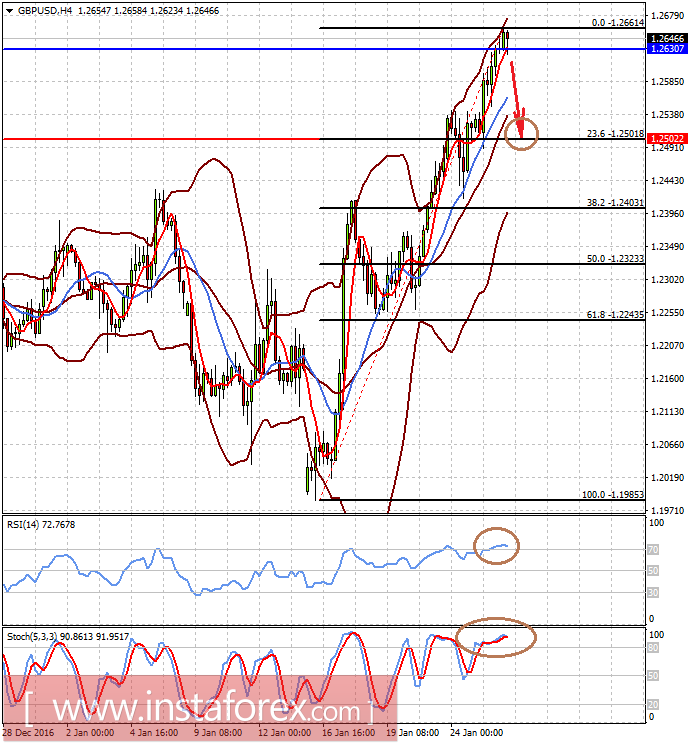The image size is (688, 744).
Task: Click the Fibonacci label 50.0 -1.23233
Action: pyautogui.click(x=615, y=259)
